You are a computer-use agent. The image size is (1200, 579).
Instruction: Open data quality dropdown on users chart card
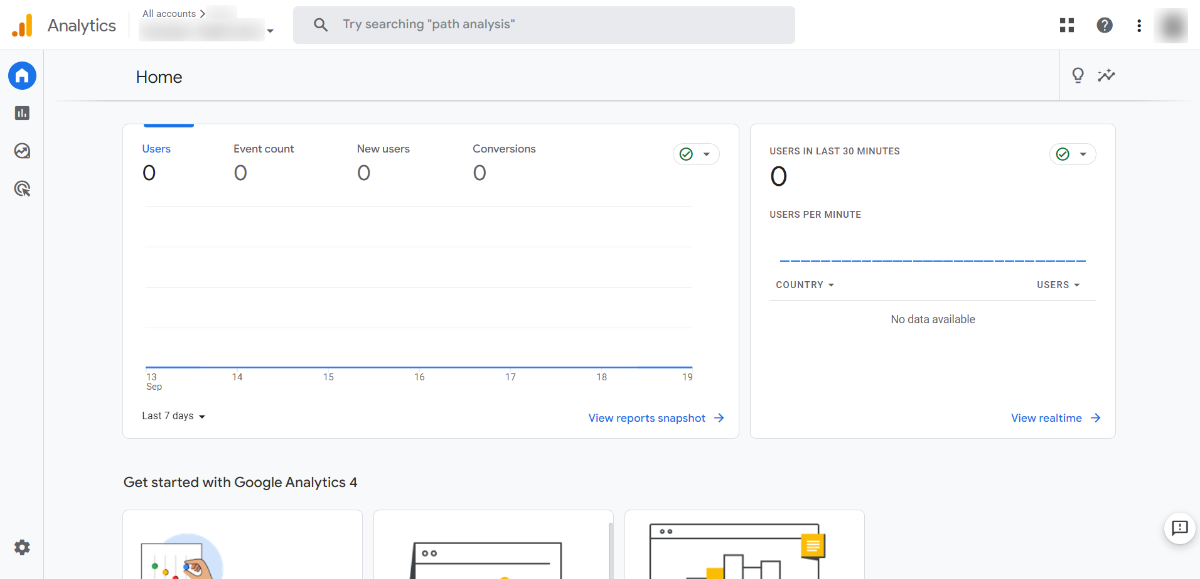[696, 154]
